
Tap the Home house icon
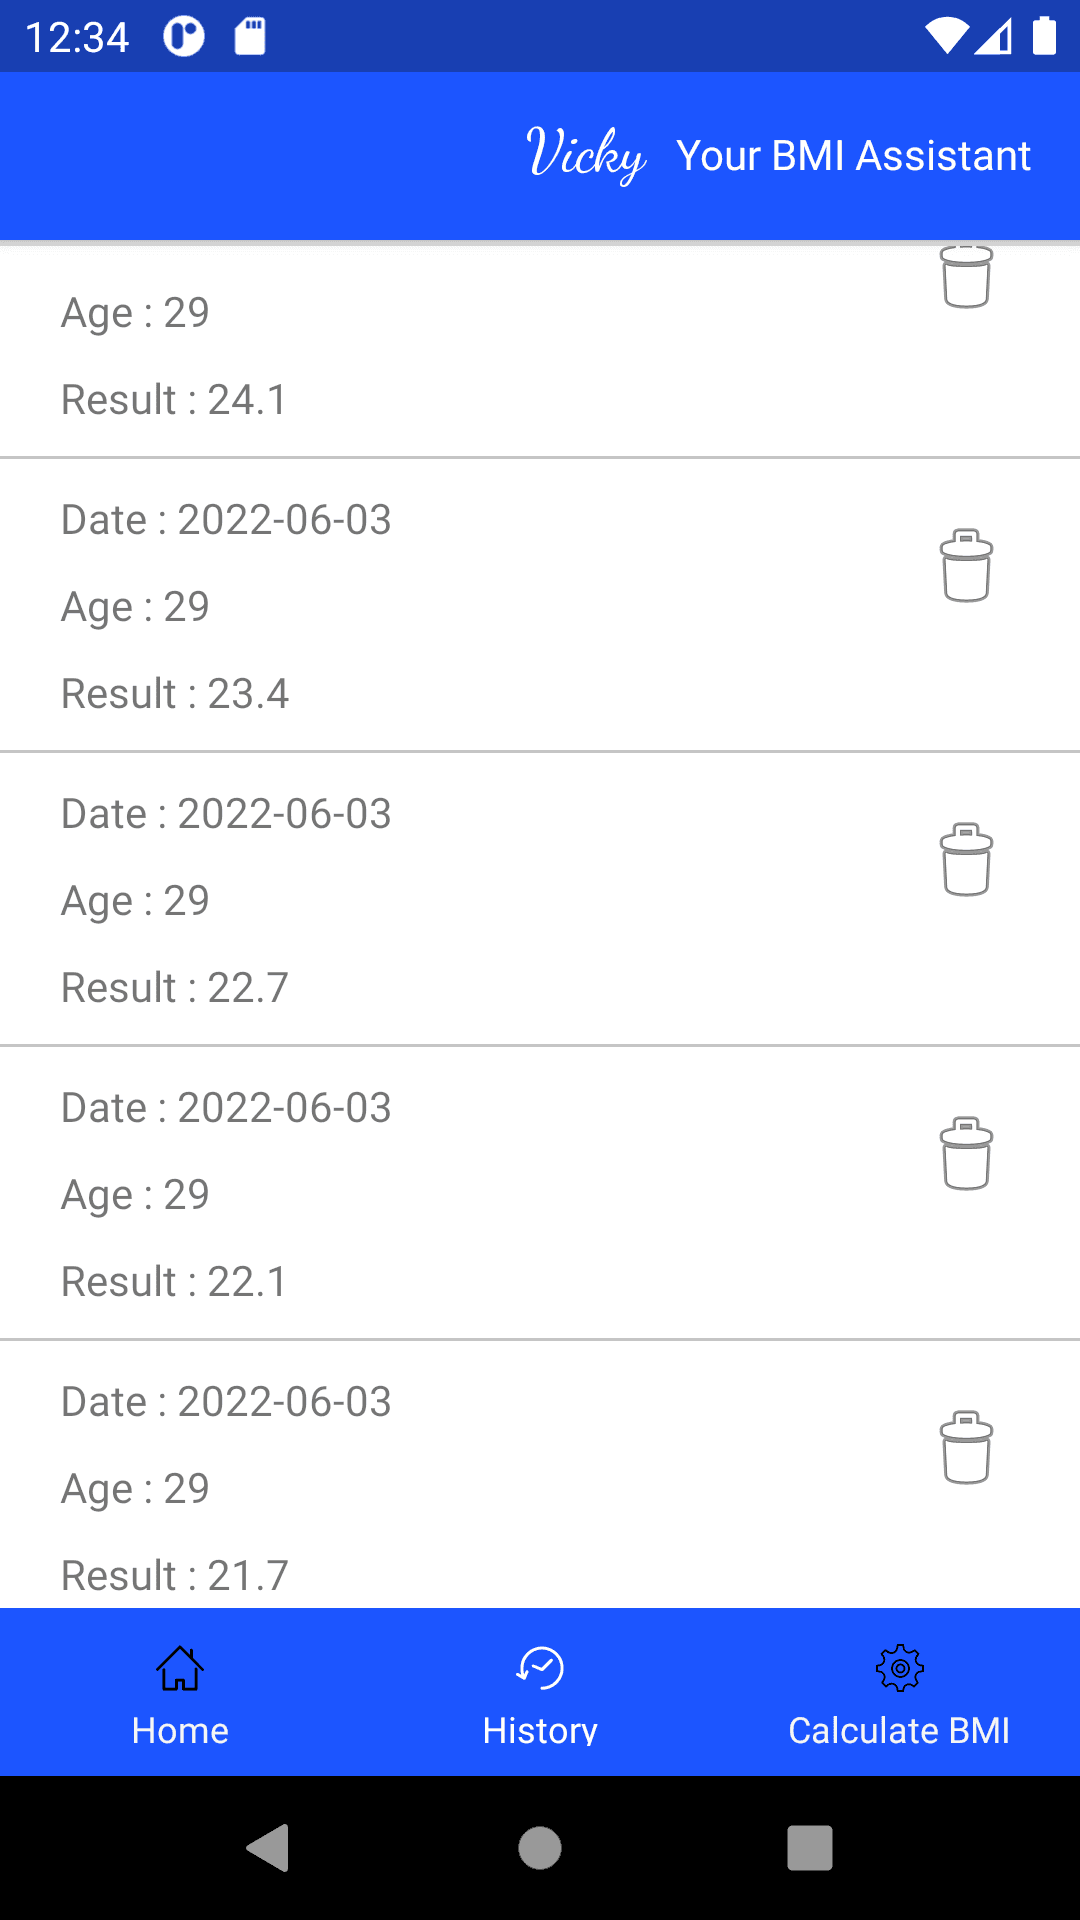(x=180, y=1668)
